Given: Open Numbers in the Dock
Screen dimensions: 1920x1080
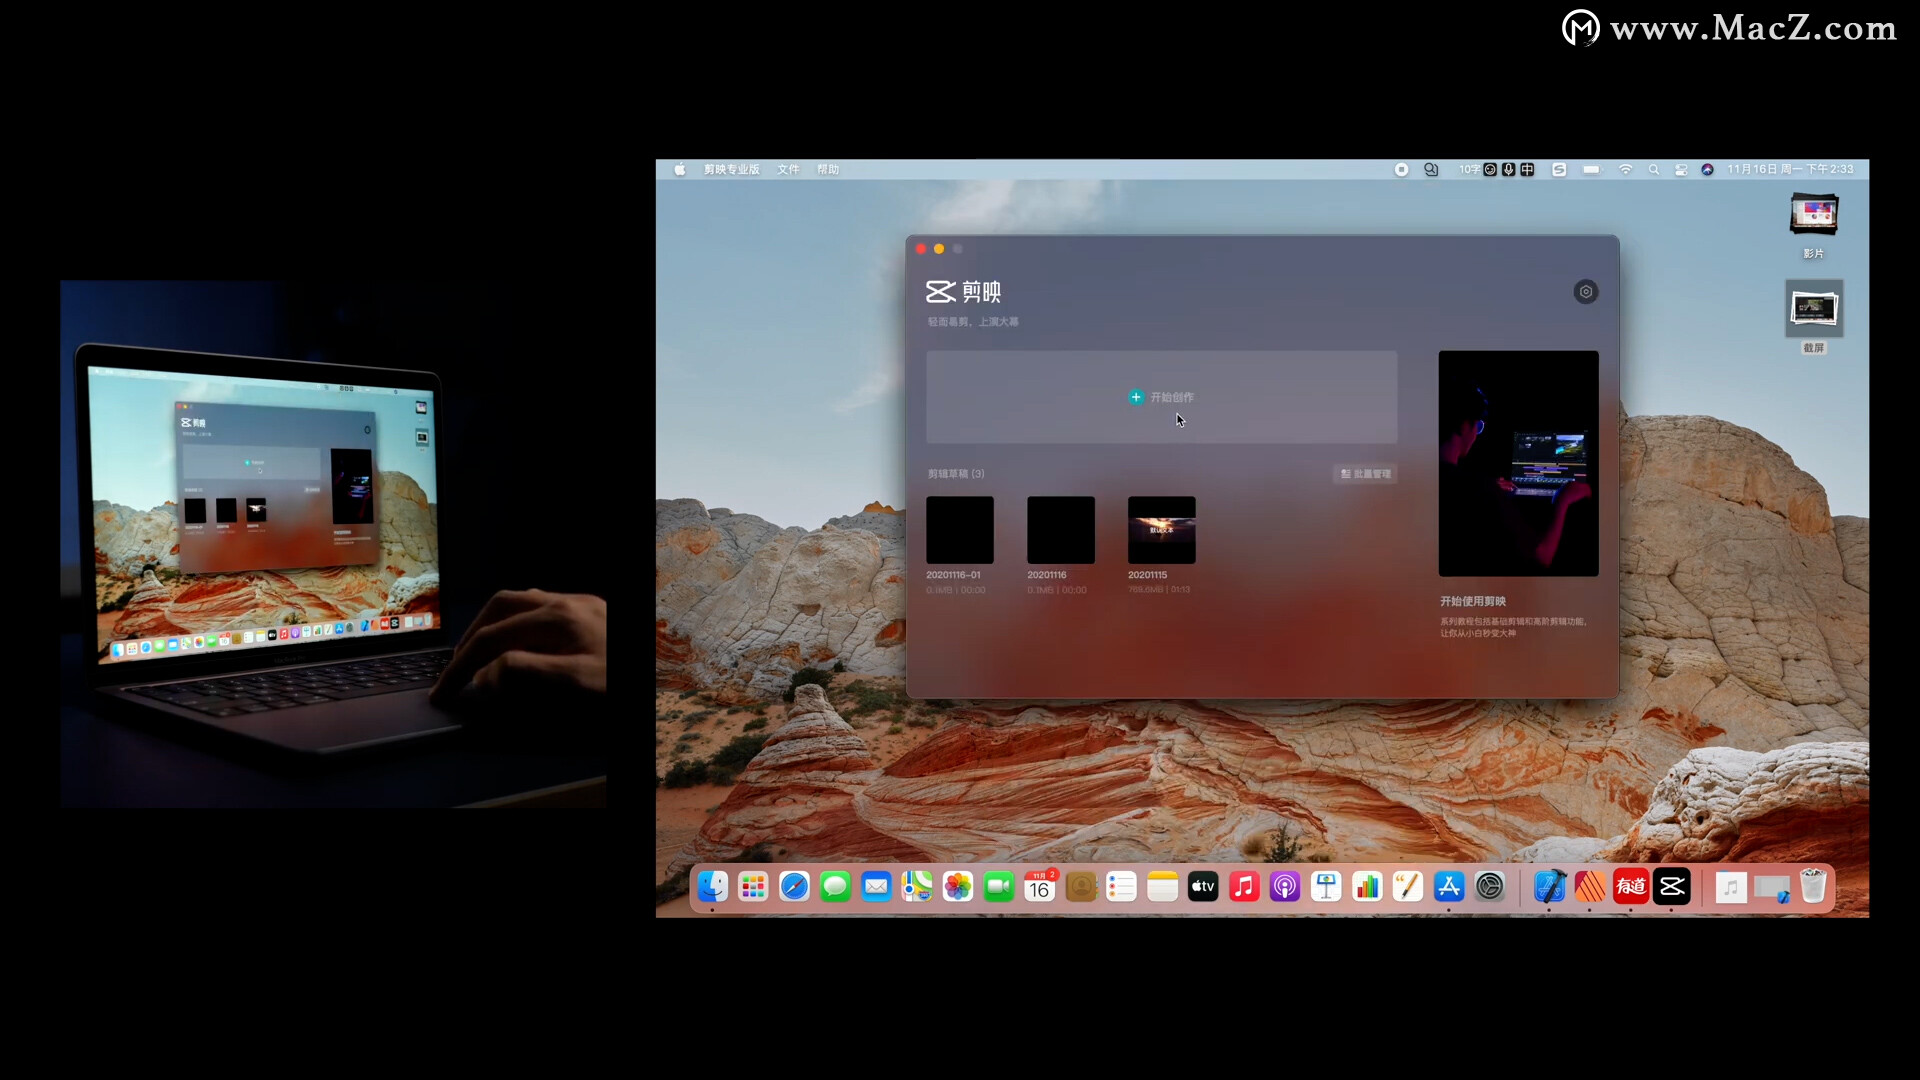Looking at the screenshot, I should pyautogui.click(x=1367, y=887).
